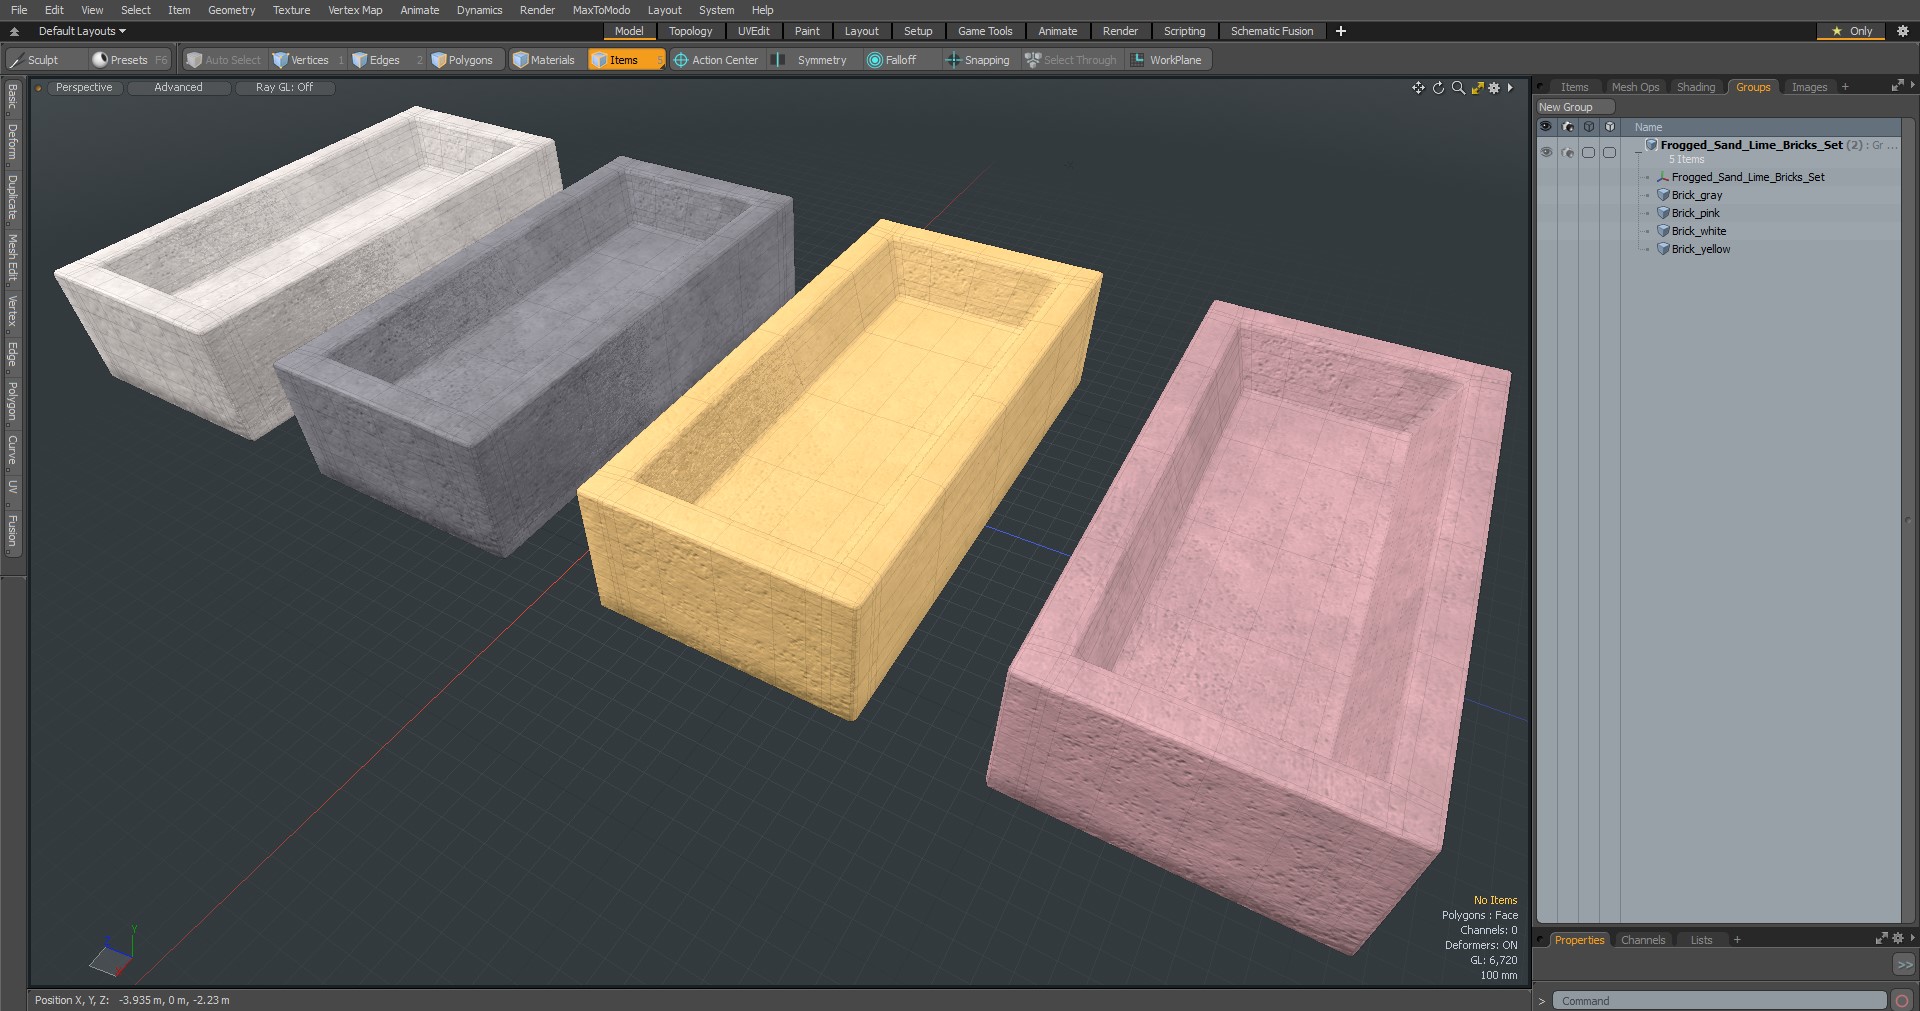
Task: Click the viewport zoom magnifier icon
Action: (1458, 88)
